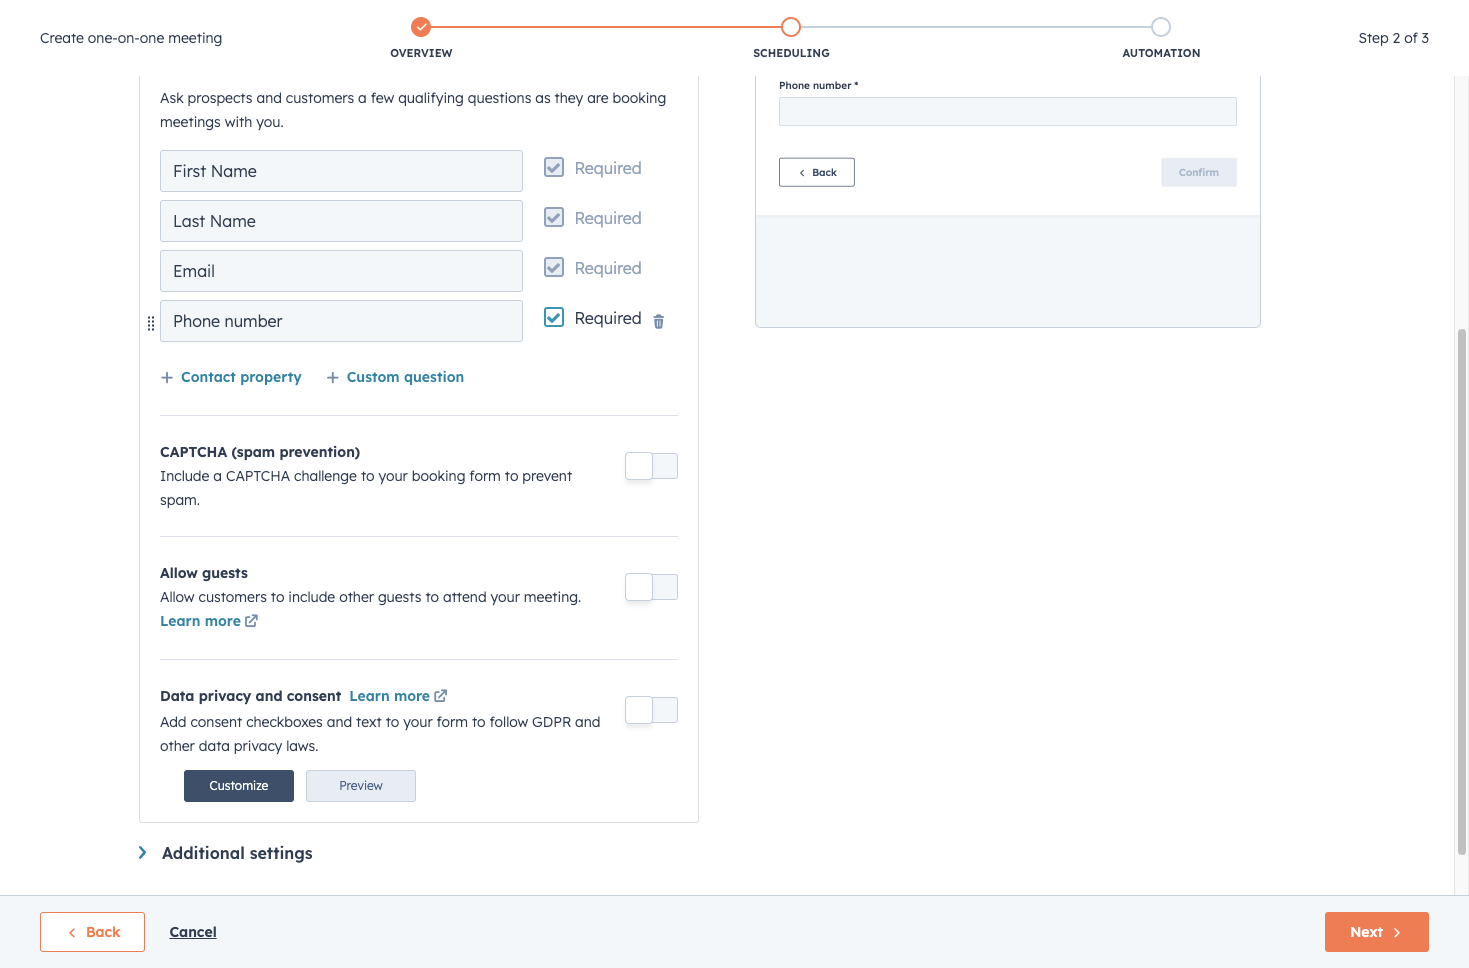Uncheck Required for Phone number
1469x968 pixels.
click(x=554, y=317)
